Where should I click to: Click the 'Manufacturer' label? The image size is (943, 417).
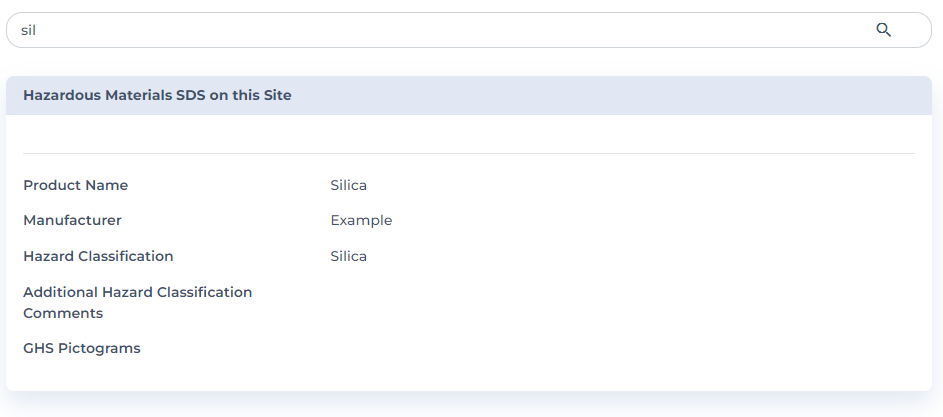tap(72, 220)
